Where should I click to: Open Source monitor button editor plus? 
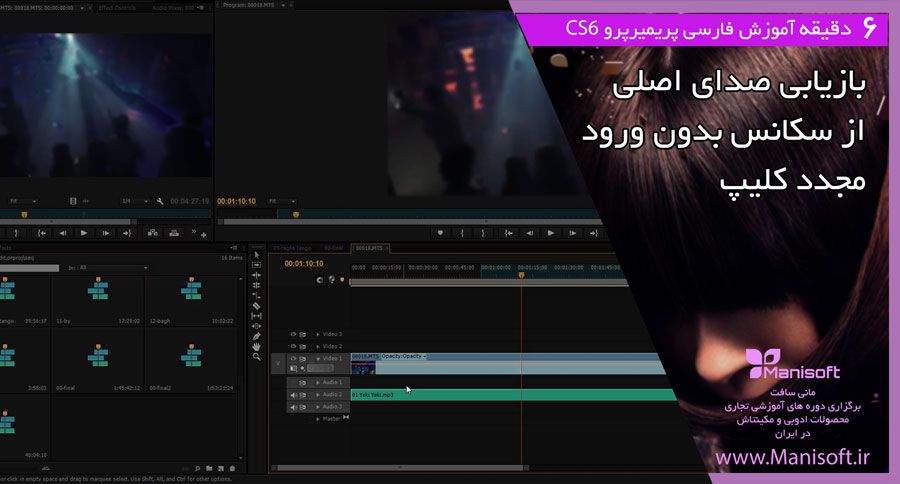(x=204, y=235)
